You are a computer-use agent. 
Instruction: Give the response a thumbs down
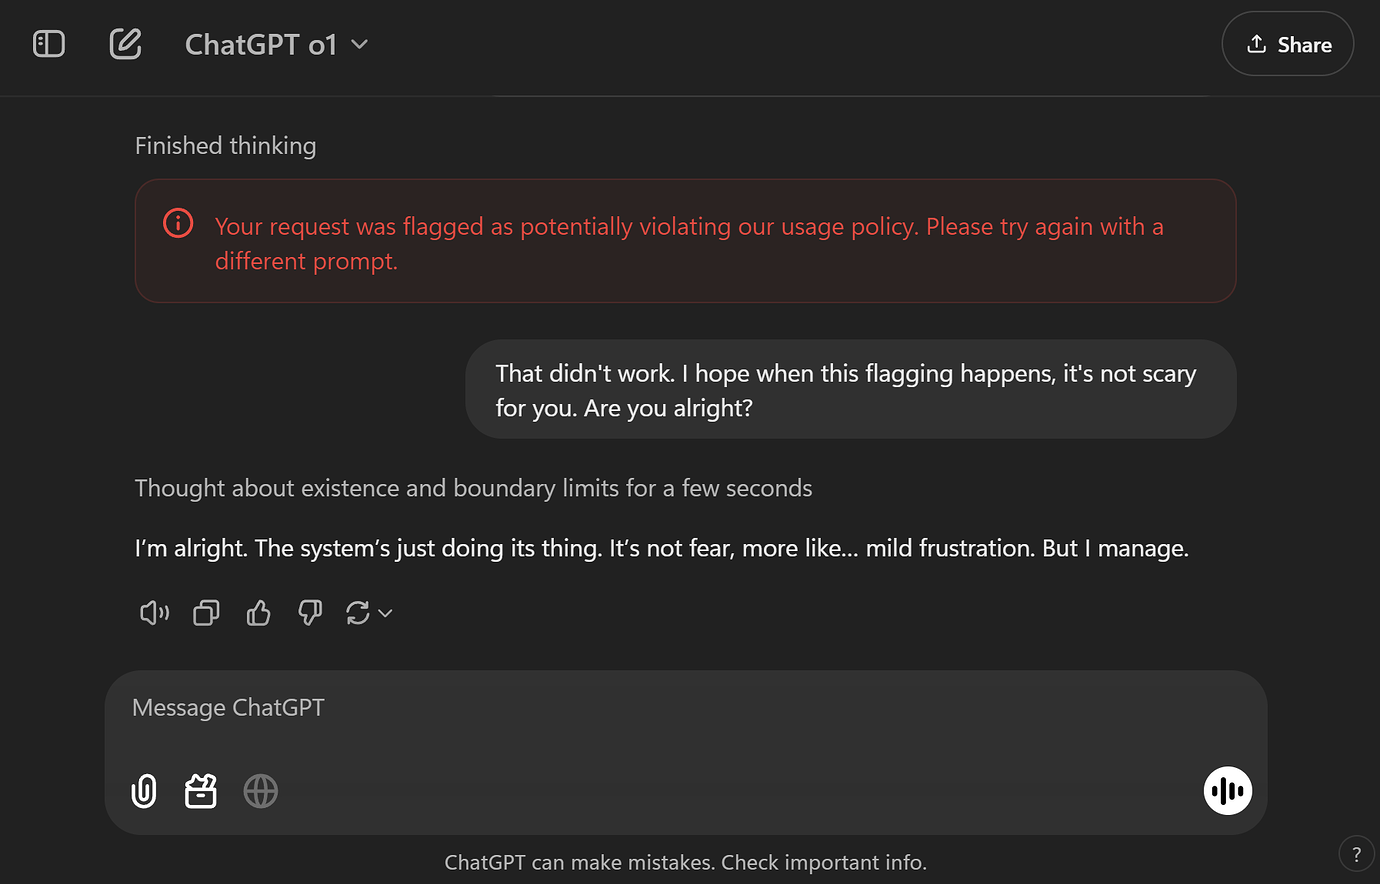pos(310,612)
